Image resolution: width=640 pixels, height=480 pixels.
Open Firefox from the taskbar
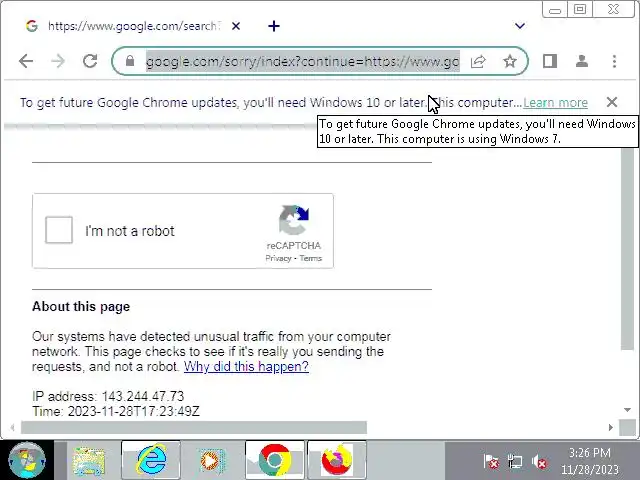click(337, 460)
